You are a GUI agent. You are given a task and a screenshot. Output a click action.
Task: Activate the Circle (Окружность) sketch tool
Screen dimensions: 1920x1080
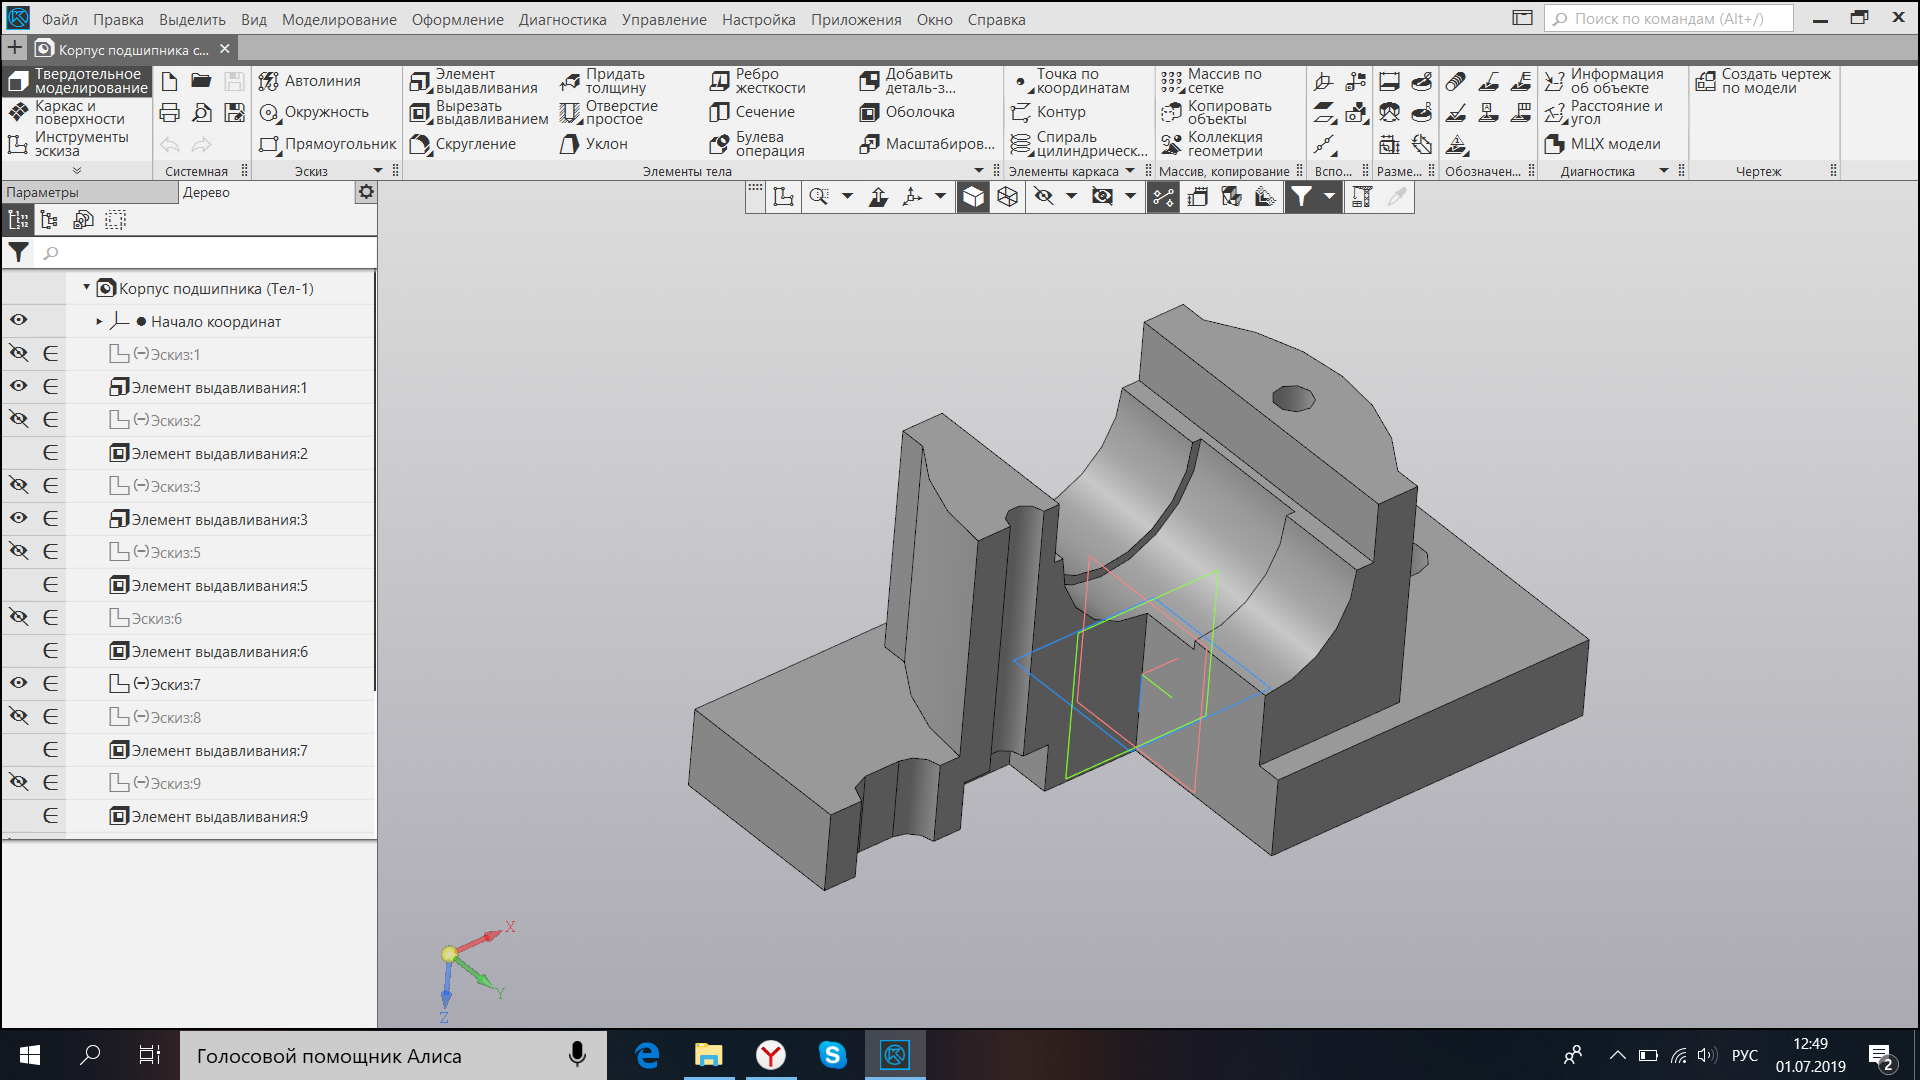[314, 112]
